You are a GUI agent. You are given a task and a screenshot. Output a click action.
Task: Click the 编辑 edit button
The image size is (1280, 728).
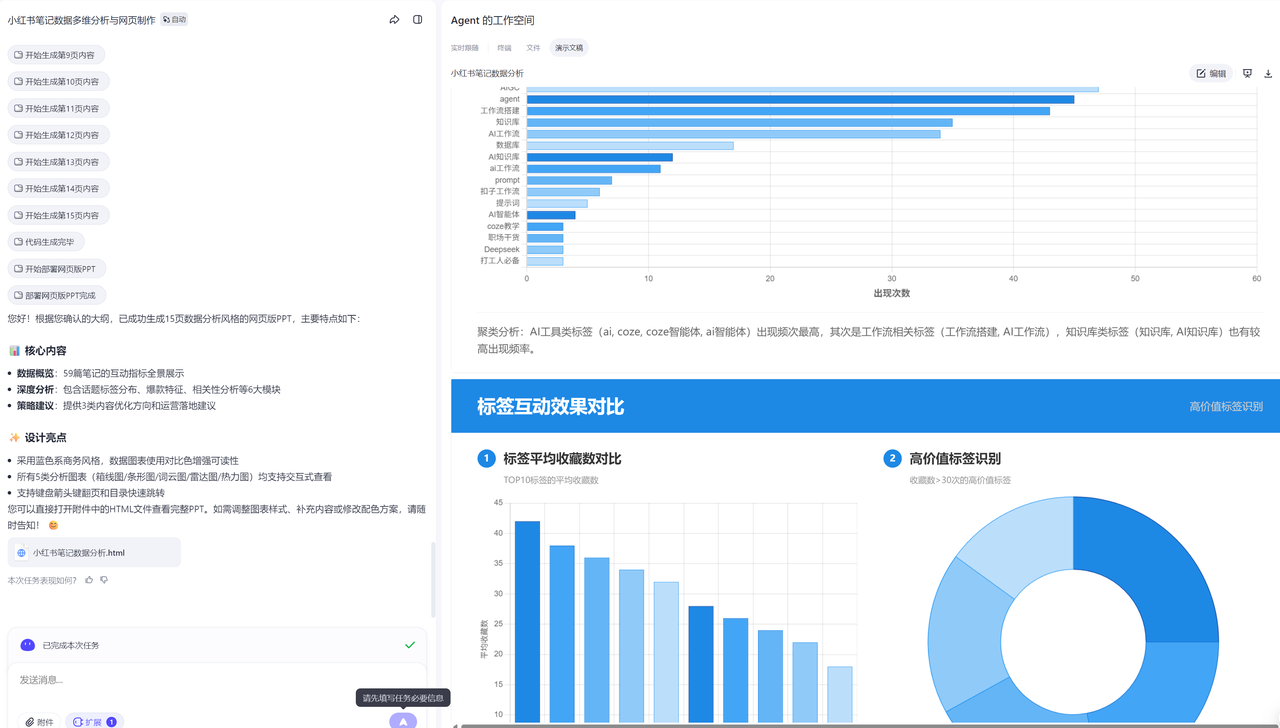1211,73
